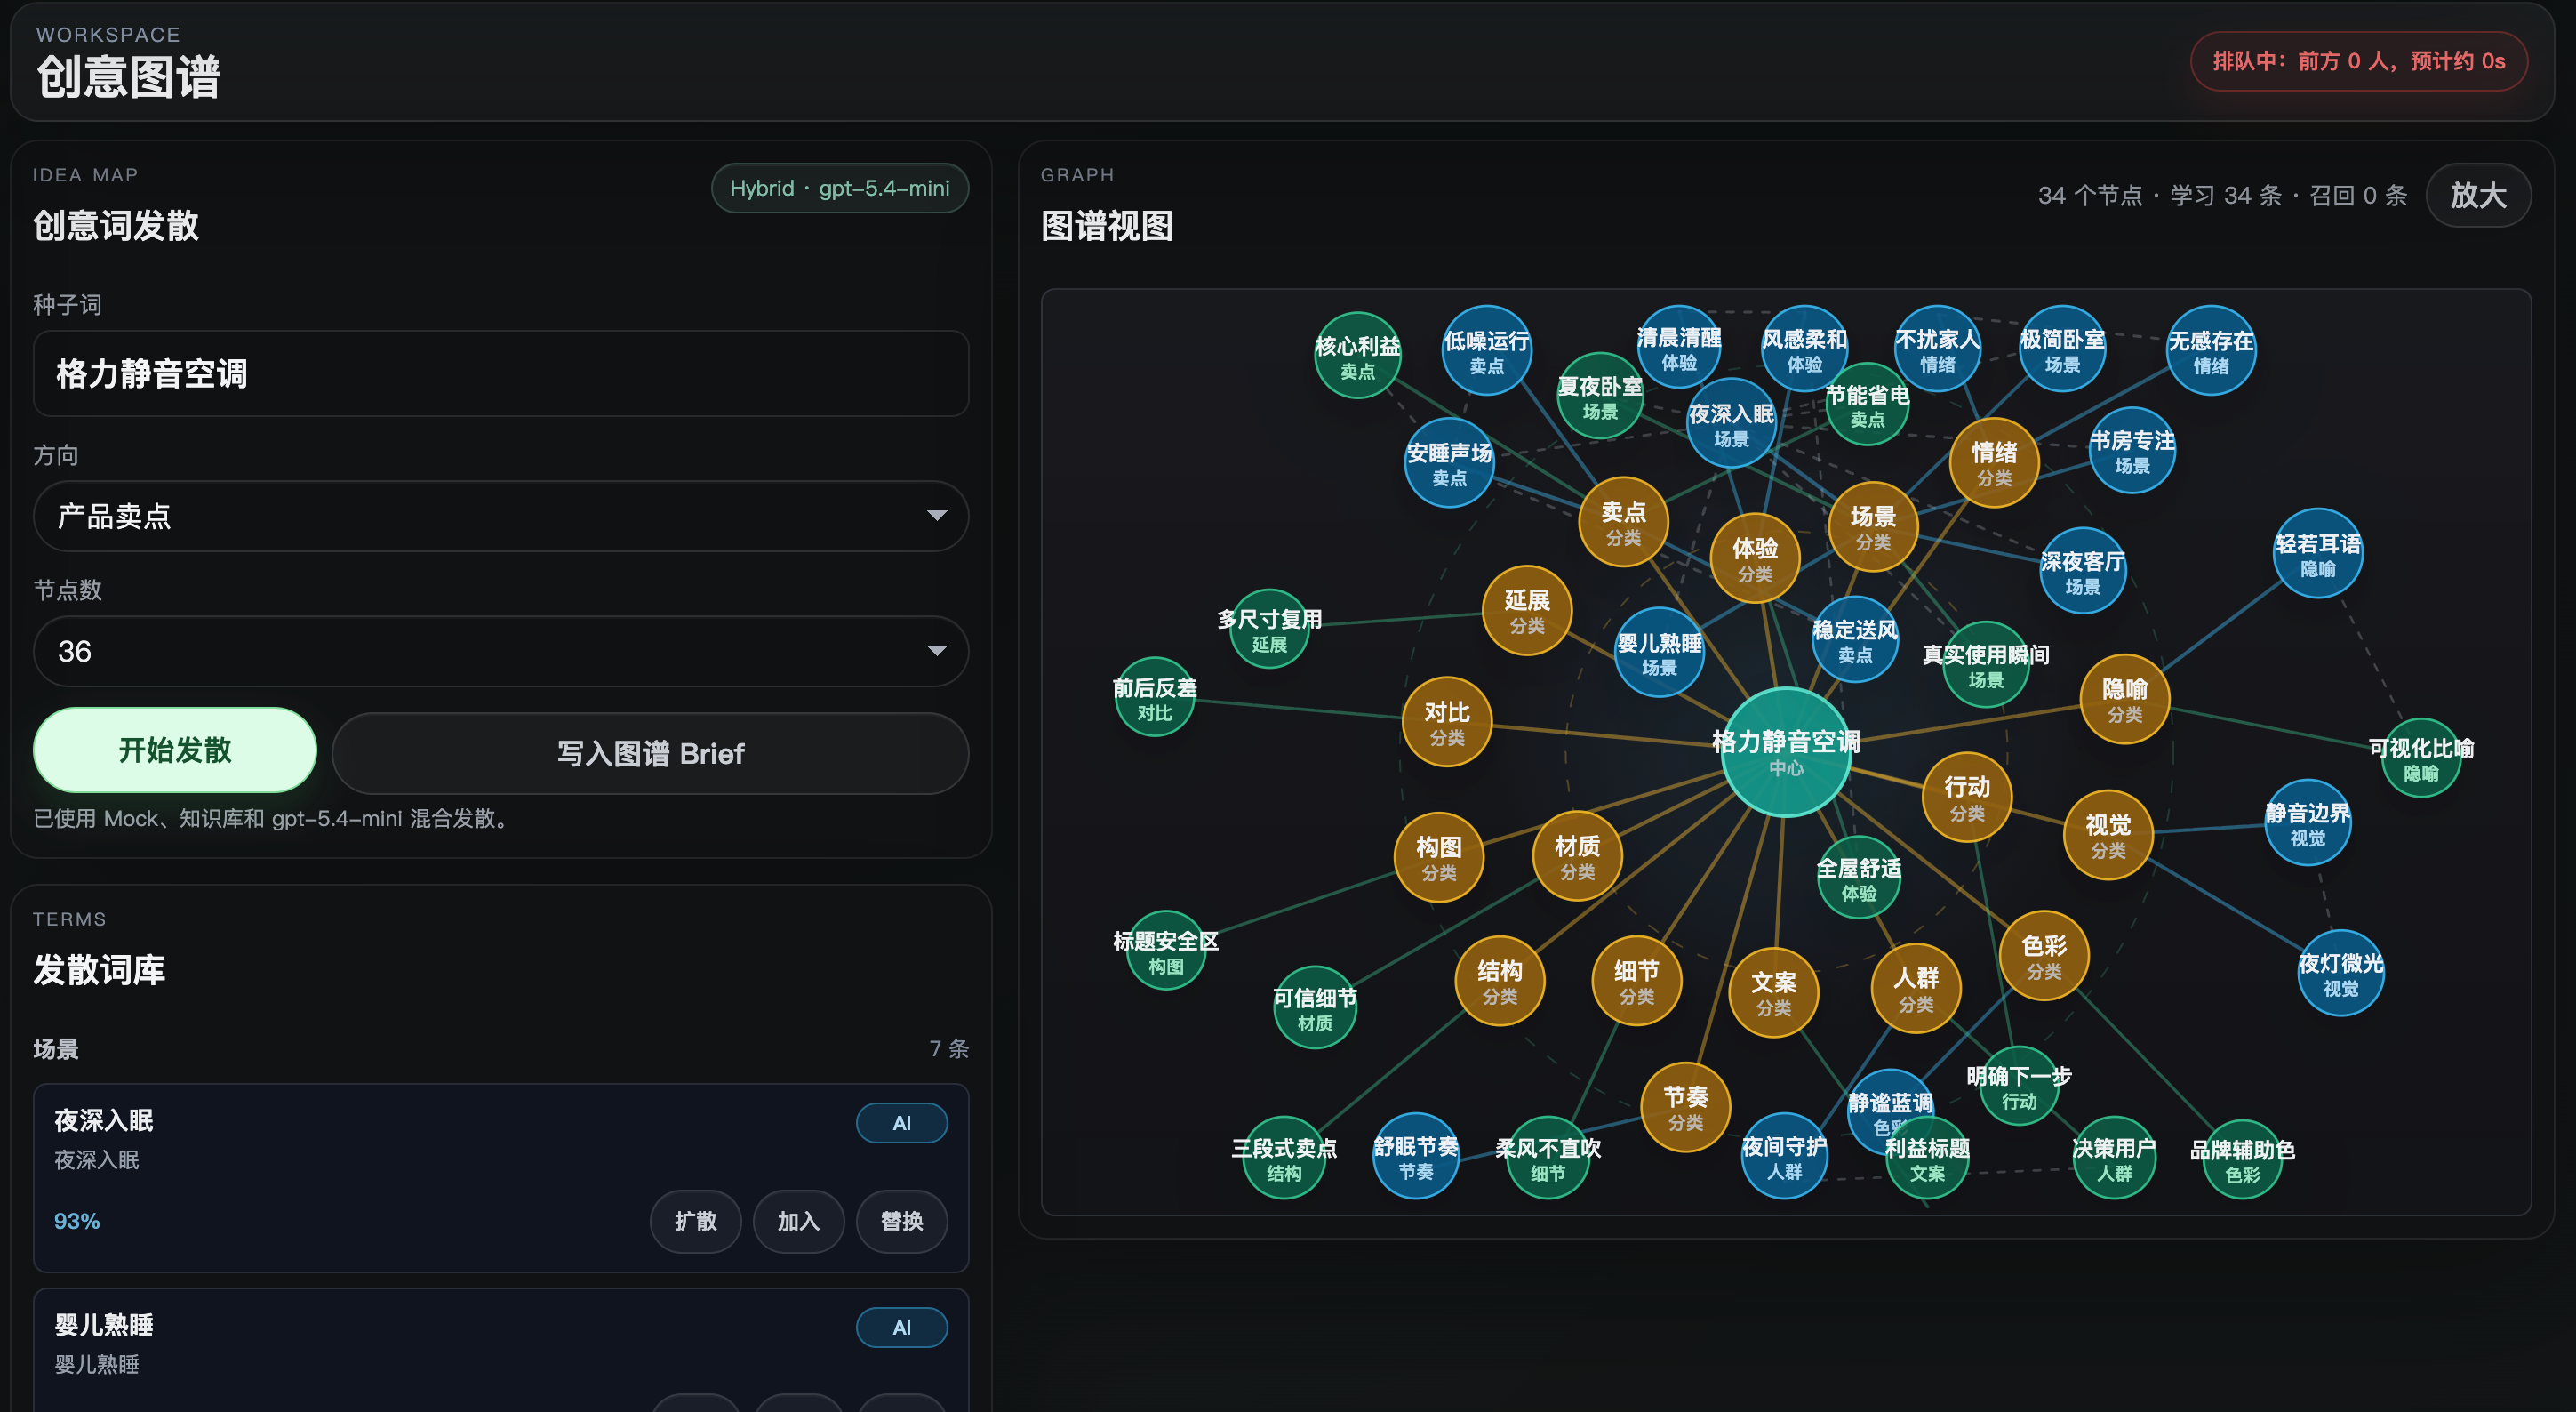Open the 节点数 dropdown showing 36
Image resolution: width=2576 pixels, height=1412 pixels.
pyautogui.click(x=500, y=651)
